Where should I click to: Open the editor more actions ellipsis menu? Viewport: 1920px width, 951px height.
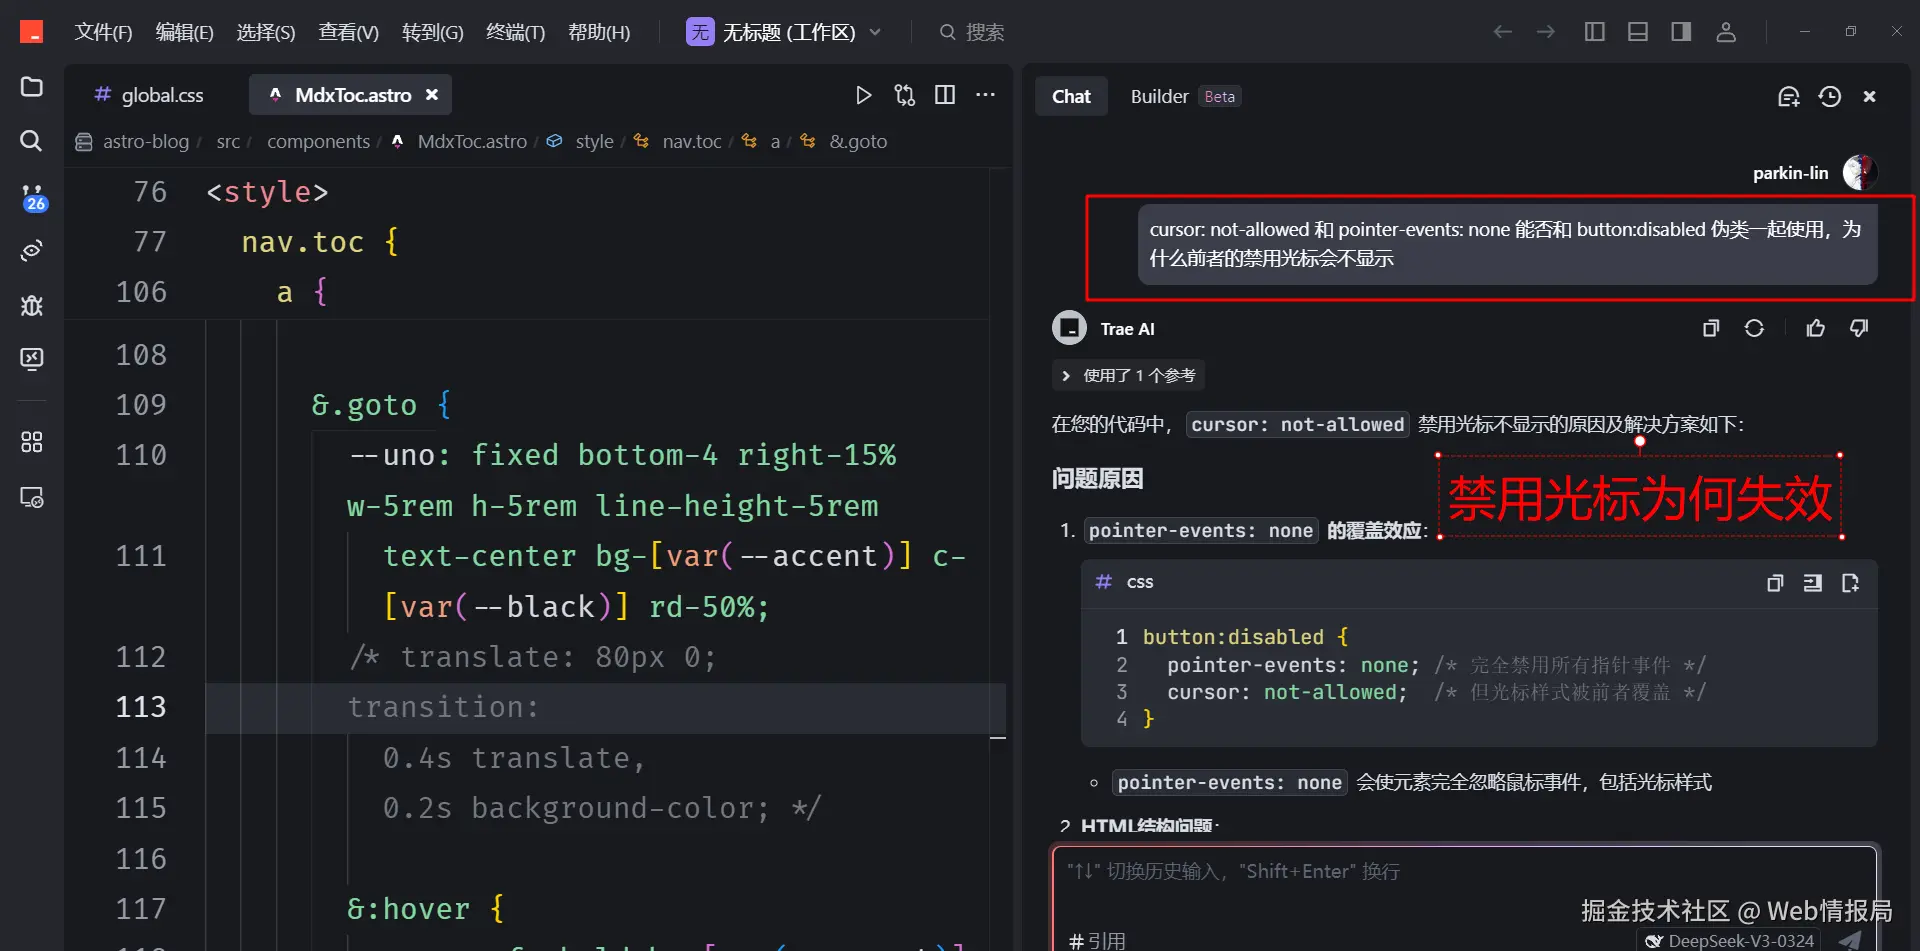[986, 94]
